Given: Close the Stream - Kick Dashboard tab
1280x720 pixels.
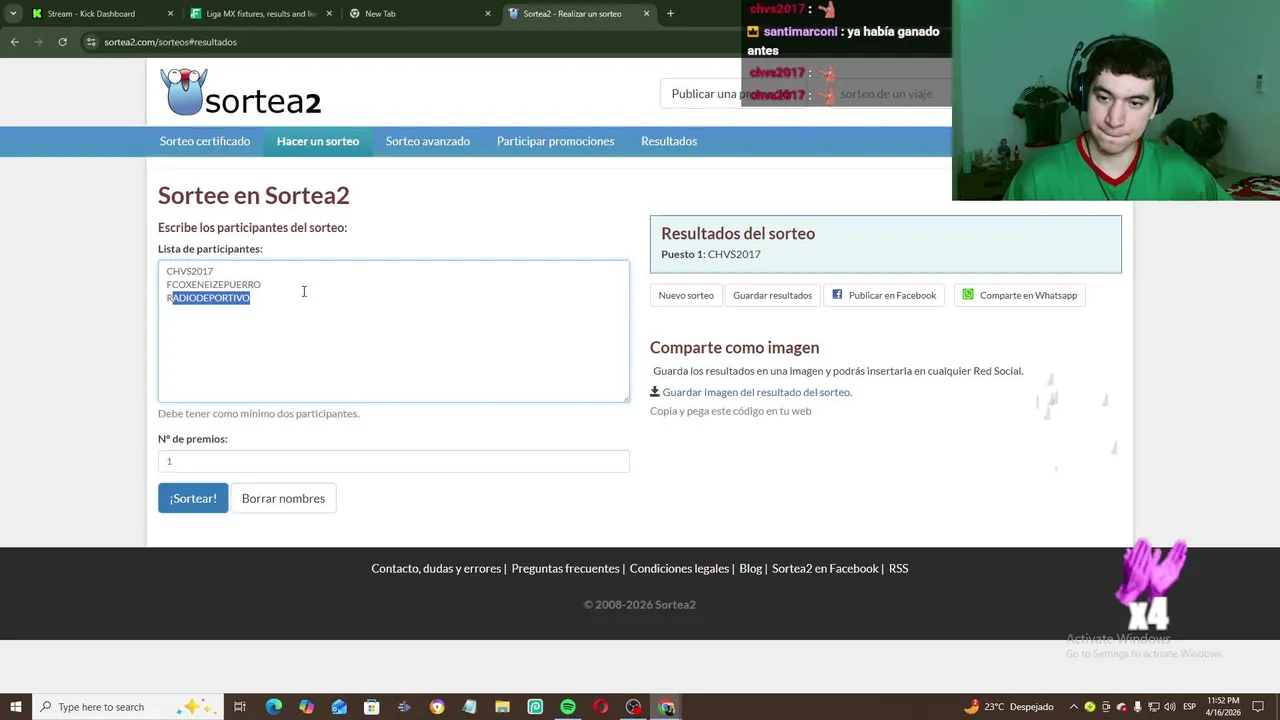Looking at the screenshot, I should (x=170, y=14).
